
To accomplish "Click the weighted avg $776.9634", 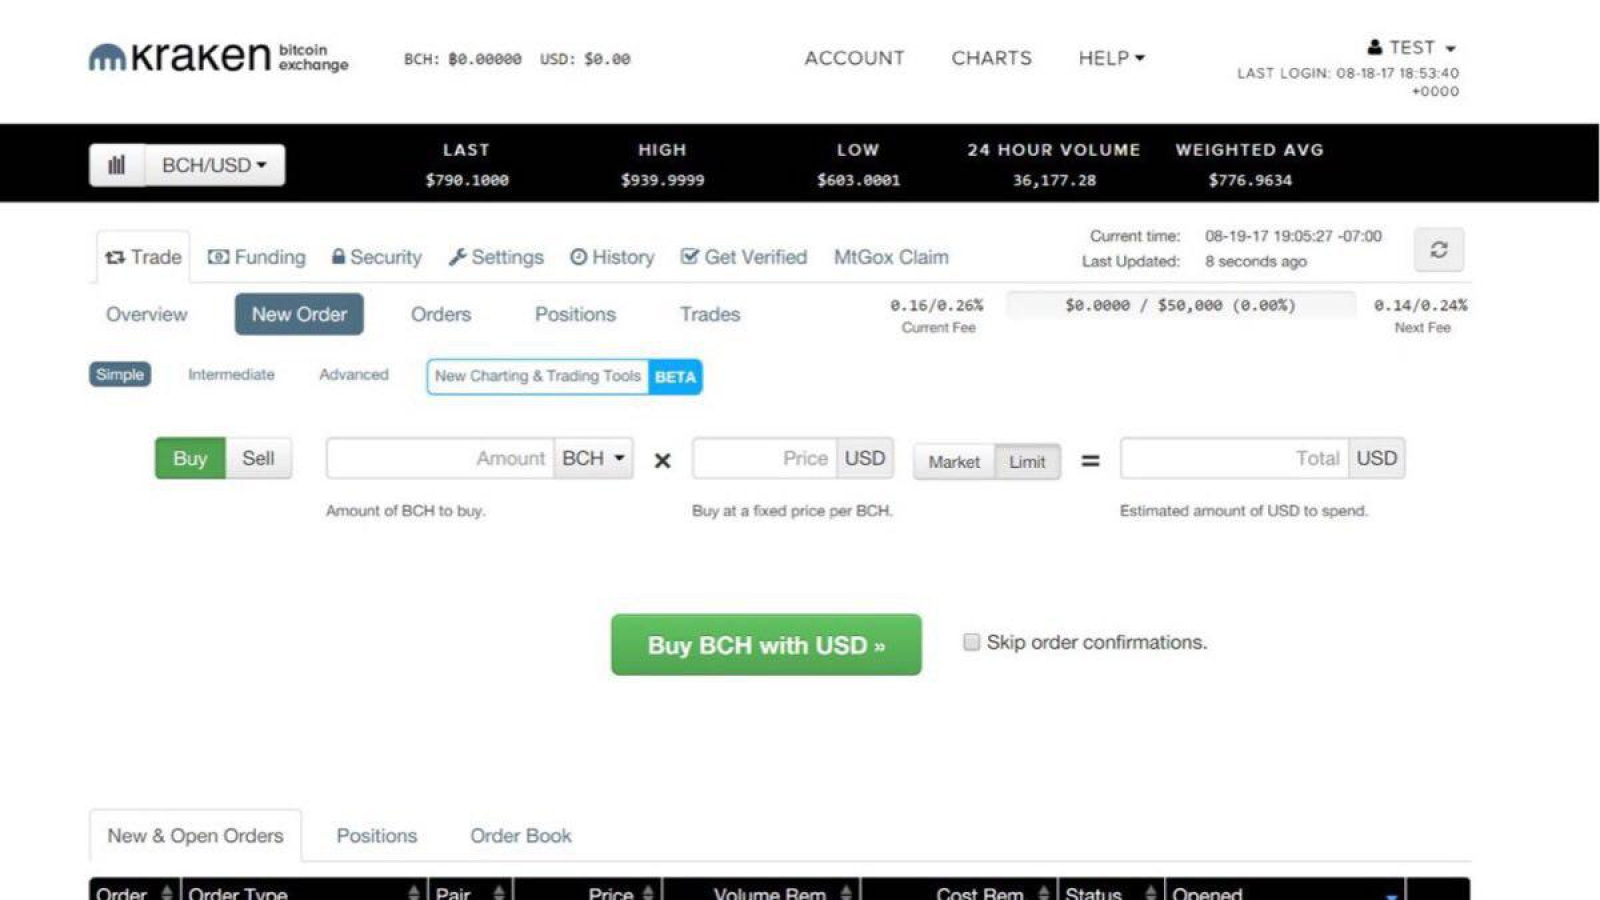I will click(x=1250, y=180).
